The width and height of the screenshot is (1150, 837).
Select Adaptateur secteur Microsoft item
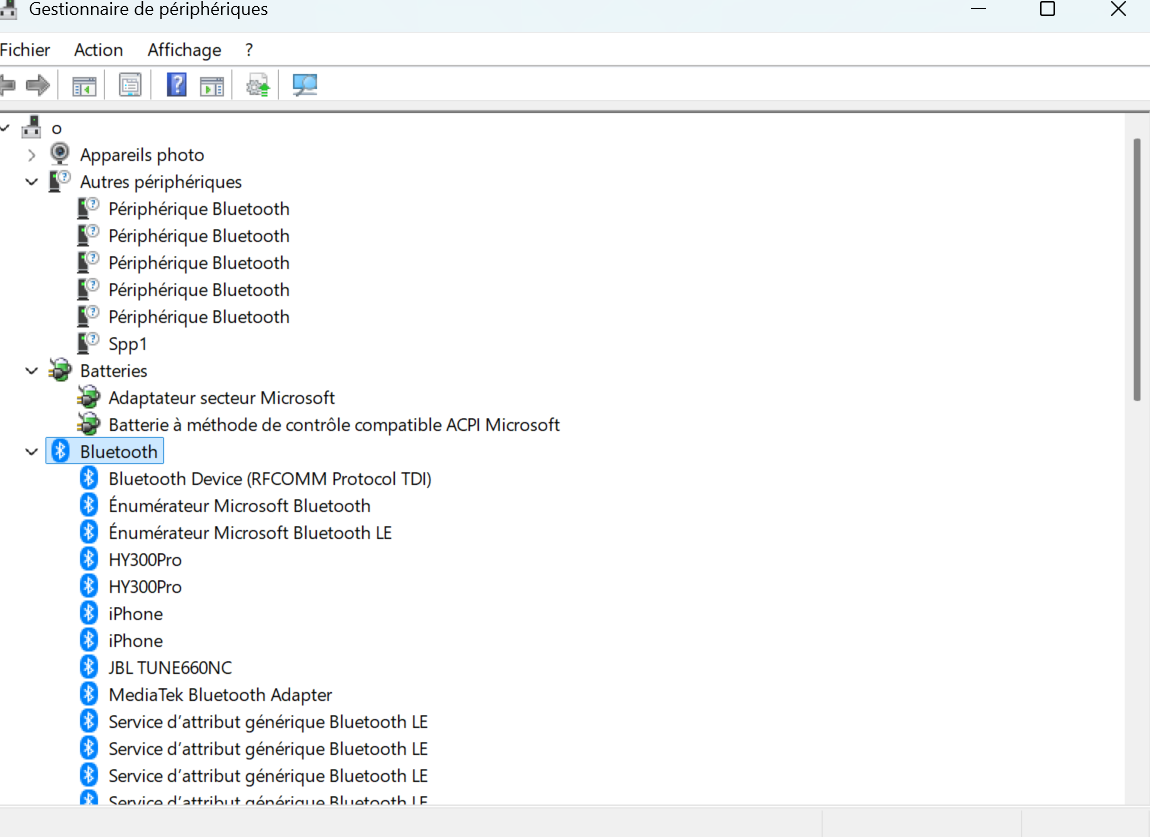click(x=221, y=398)
